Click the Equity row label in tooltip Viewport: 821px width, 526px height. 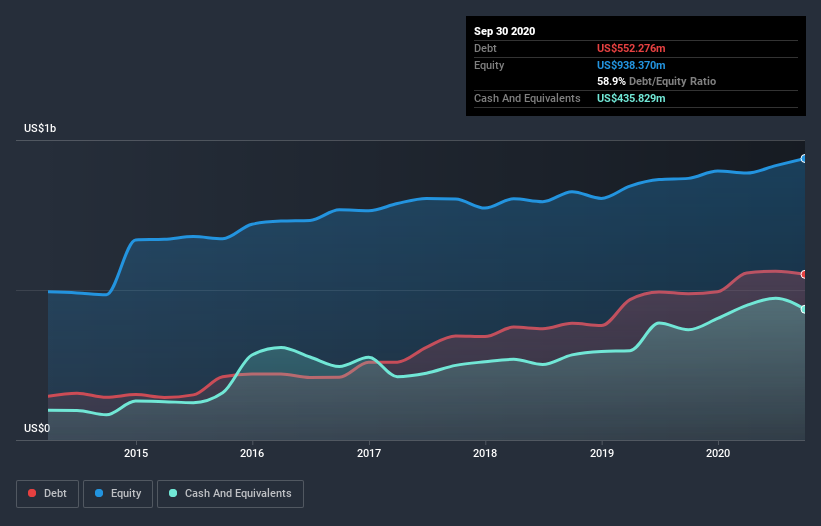[489, 65]
